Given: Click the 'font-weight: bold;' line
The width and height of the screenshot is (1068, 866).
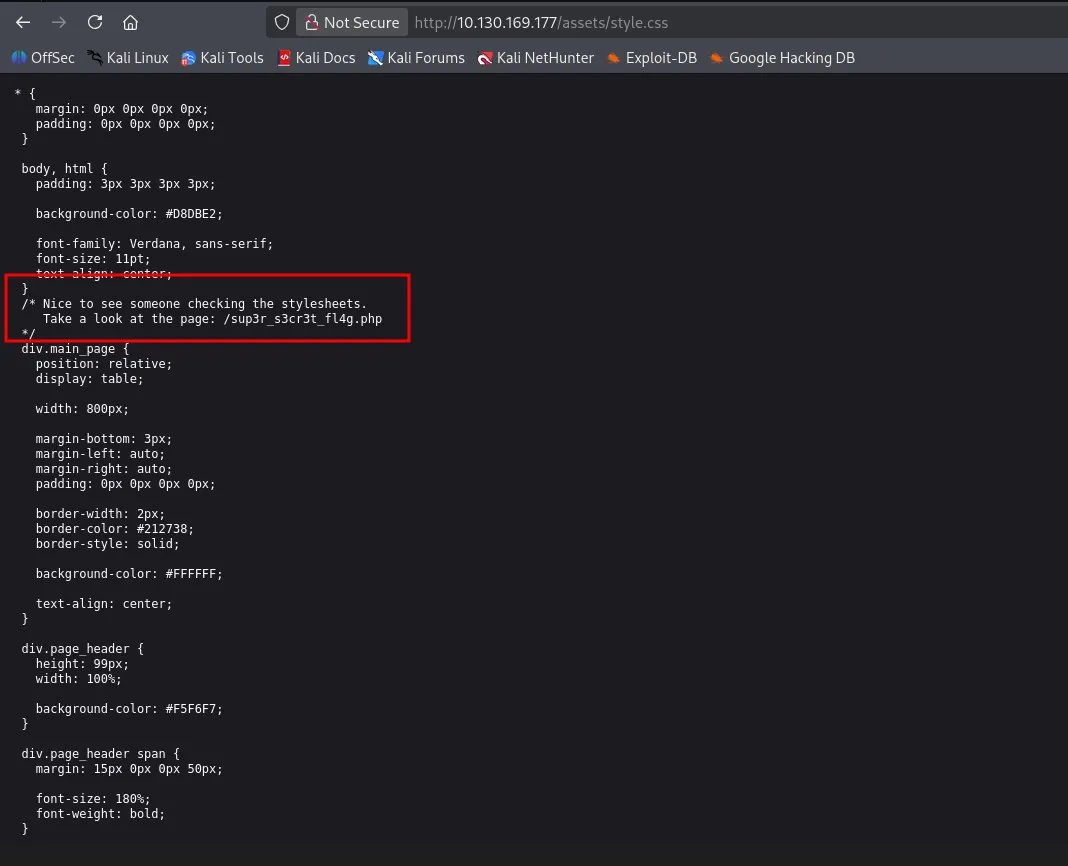Looking at the screenshot, I should [x=100, y=814].
